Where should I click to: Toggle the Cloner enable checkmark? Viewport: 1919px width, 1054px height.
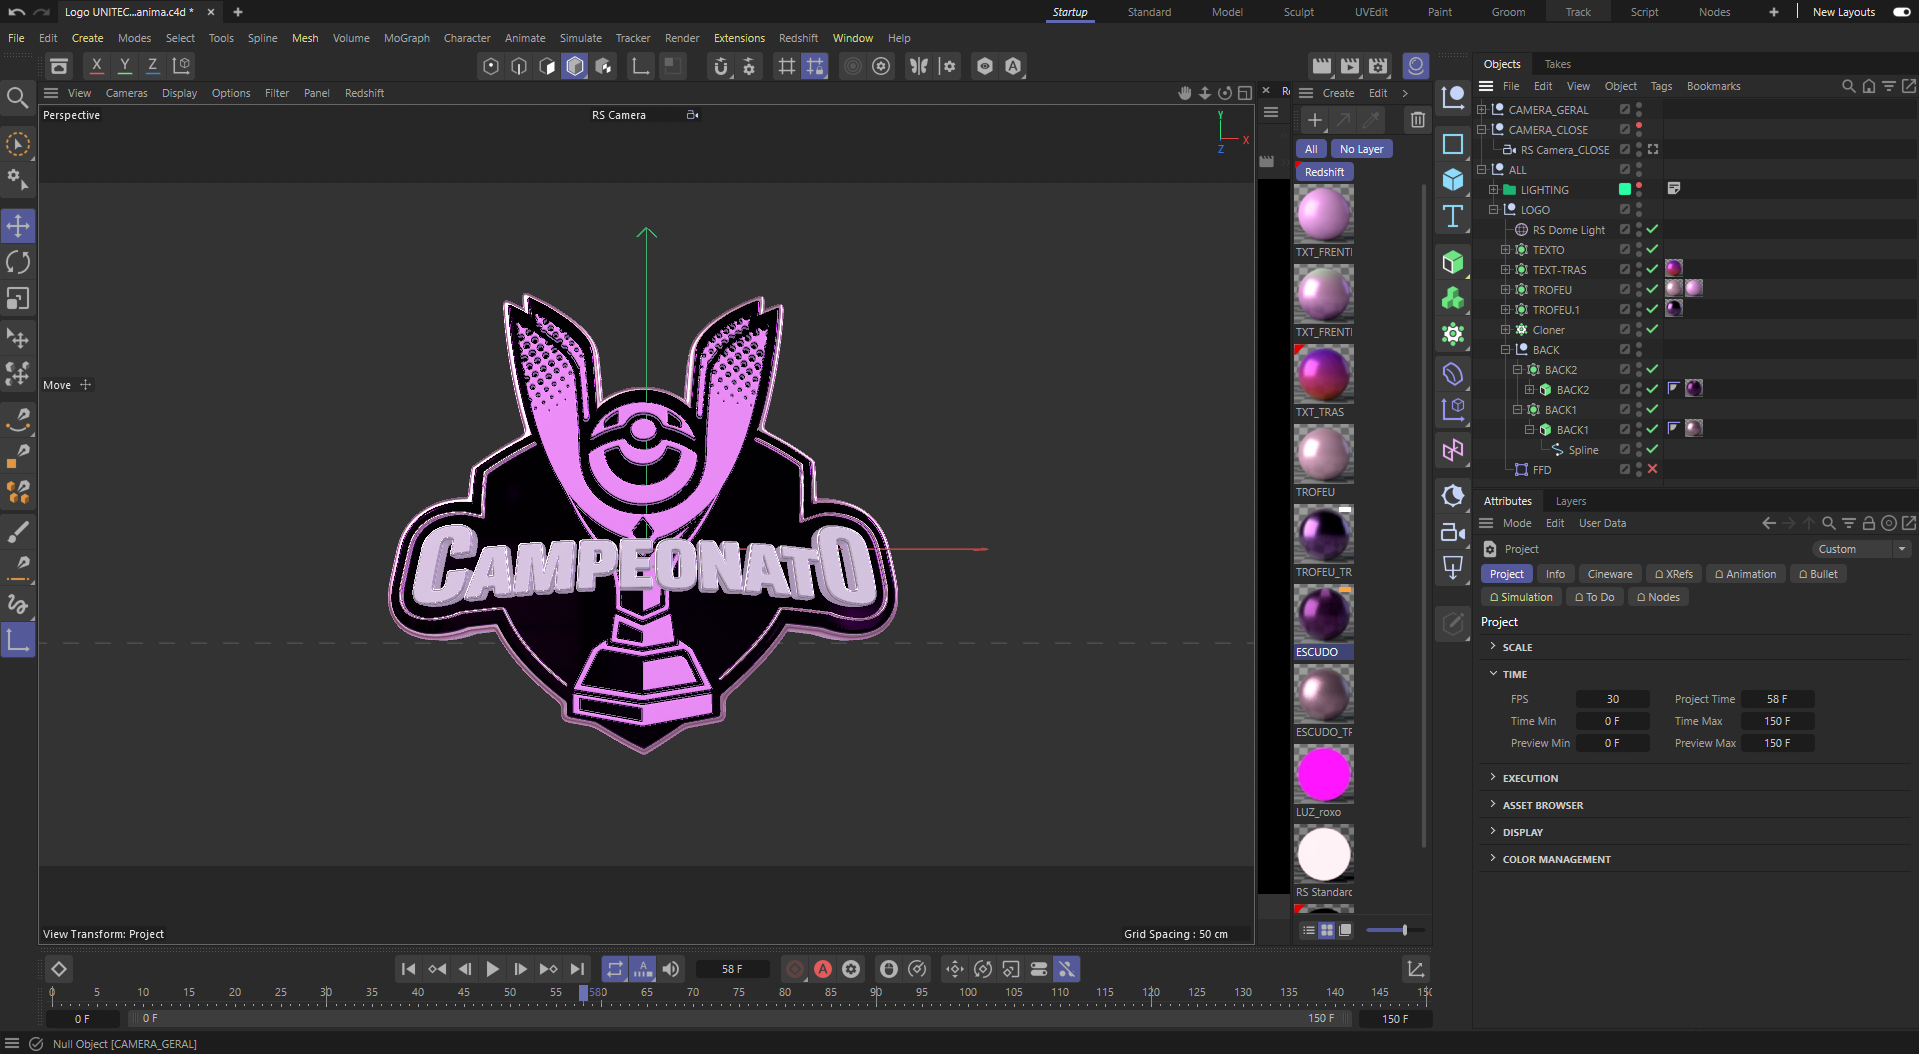click(1652, 329)
